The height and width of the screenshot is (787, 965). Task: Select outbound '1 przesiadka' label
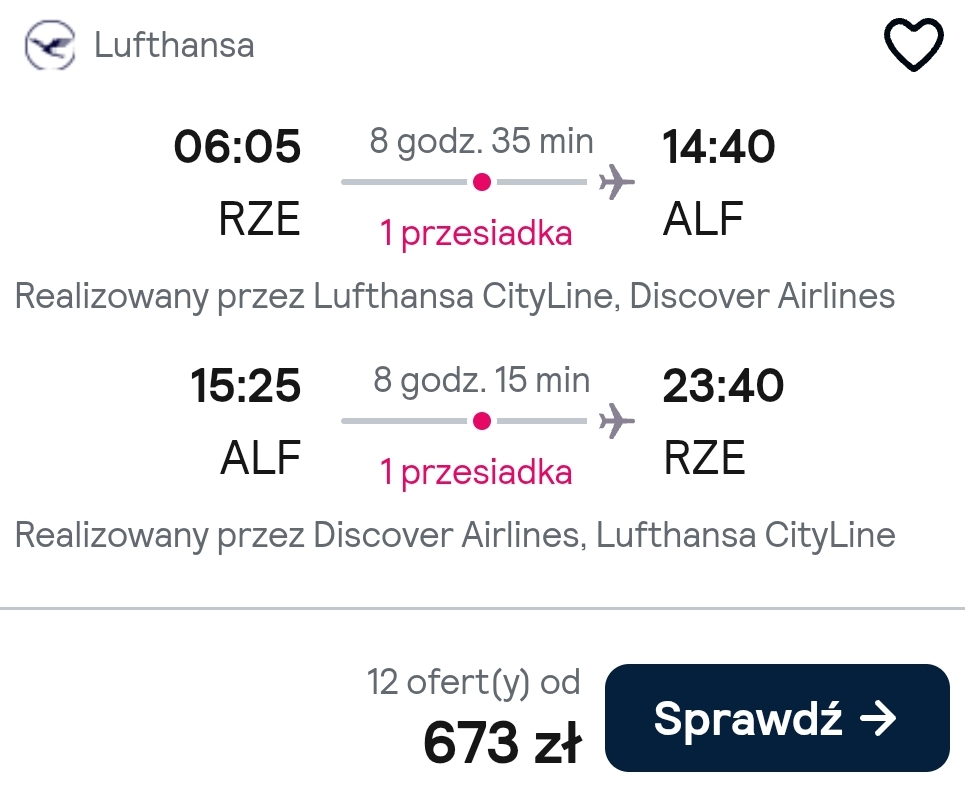pos(476,233)
